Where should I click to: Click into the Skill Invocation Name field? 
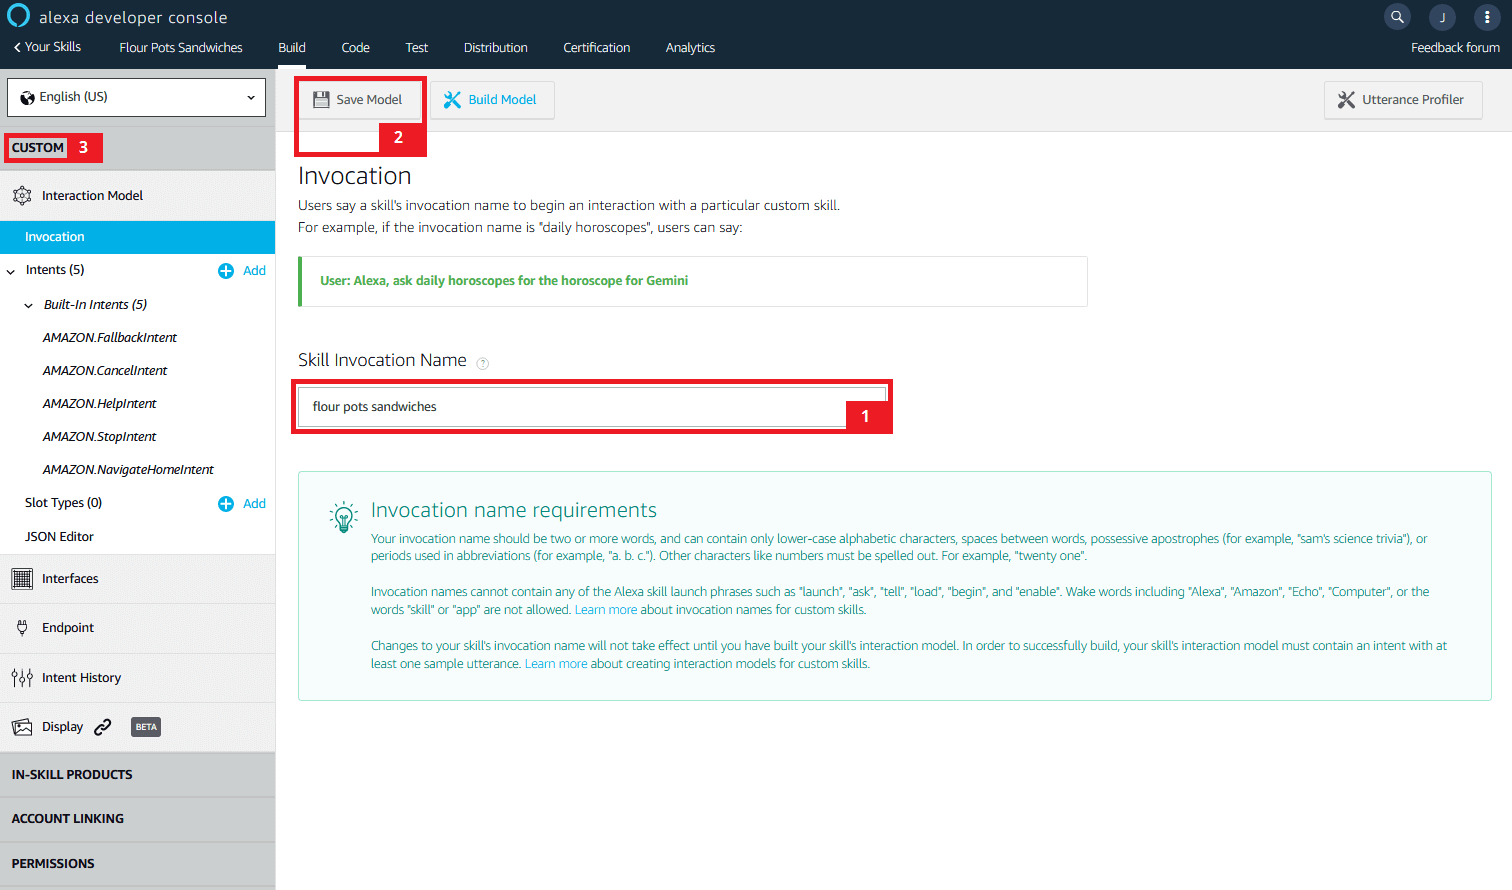click(x=570, y=407)
